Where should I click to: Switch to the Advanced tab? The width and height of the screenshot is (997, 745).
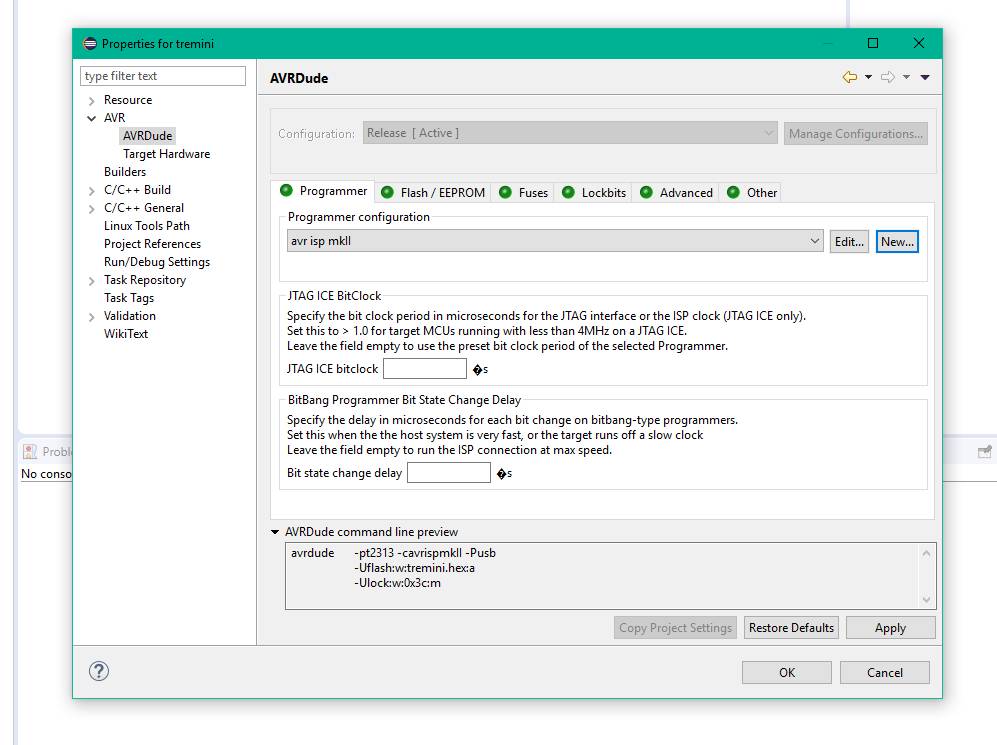pos(677,193)
